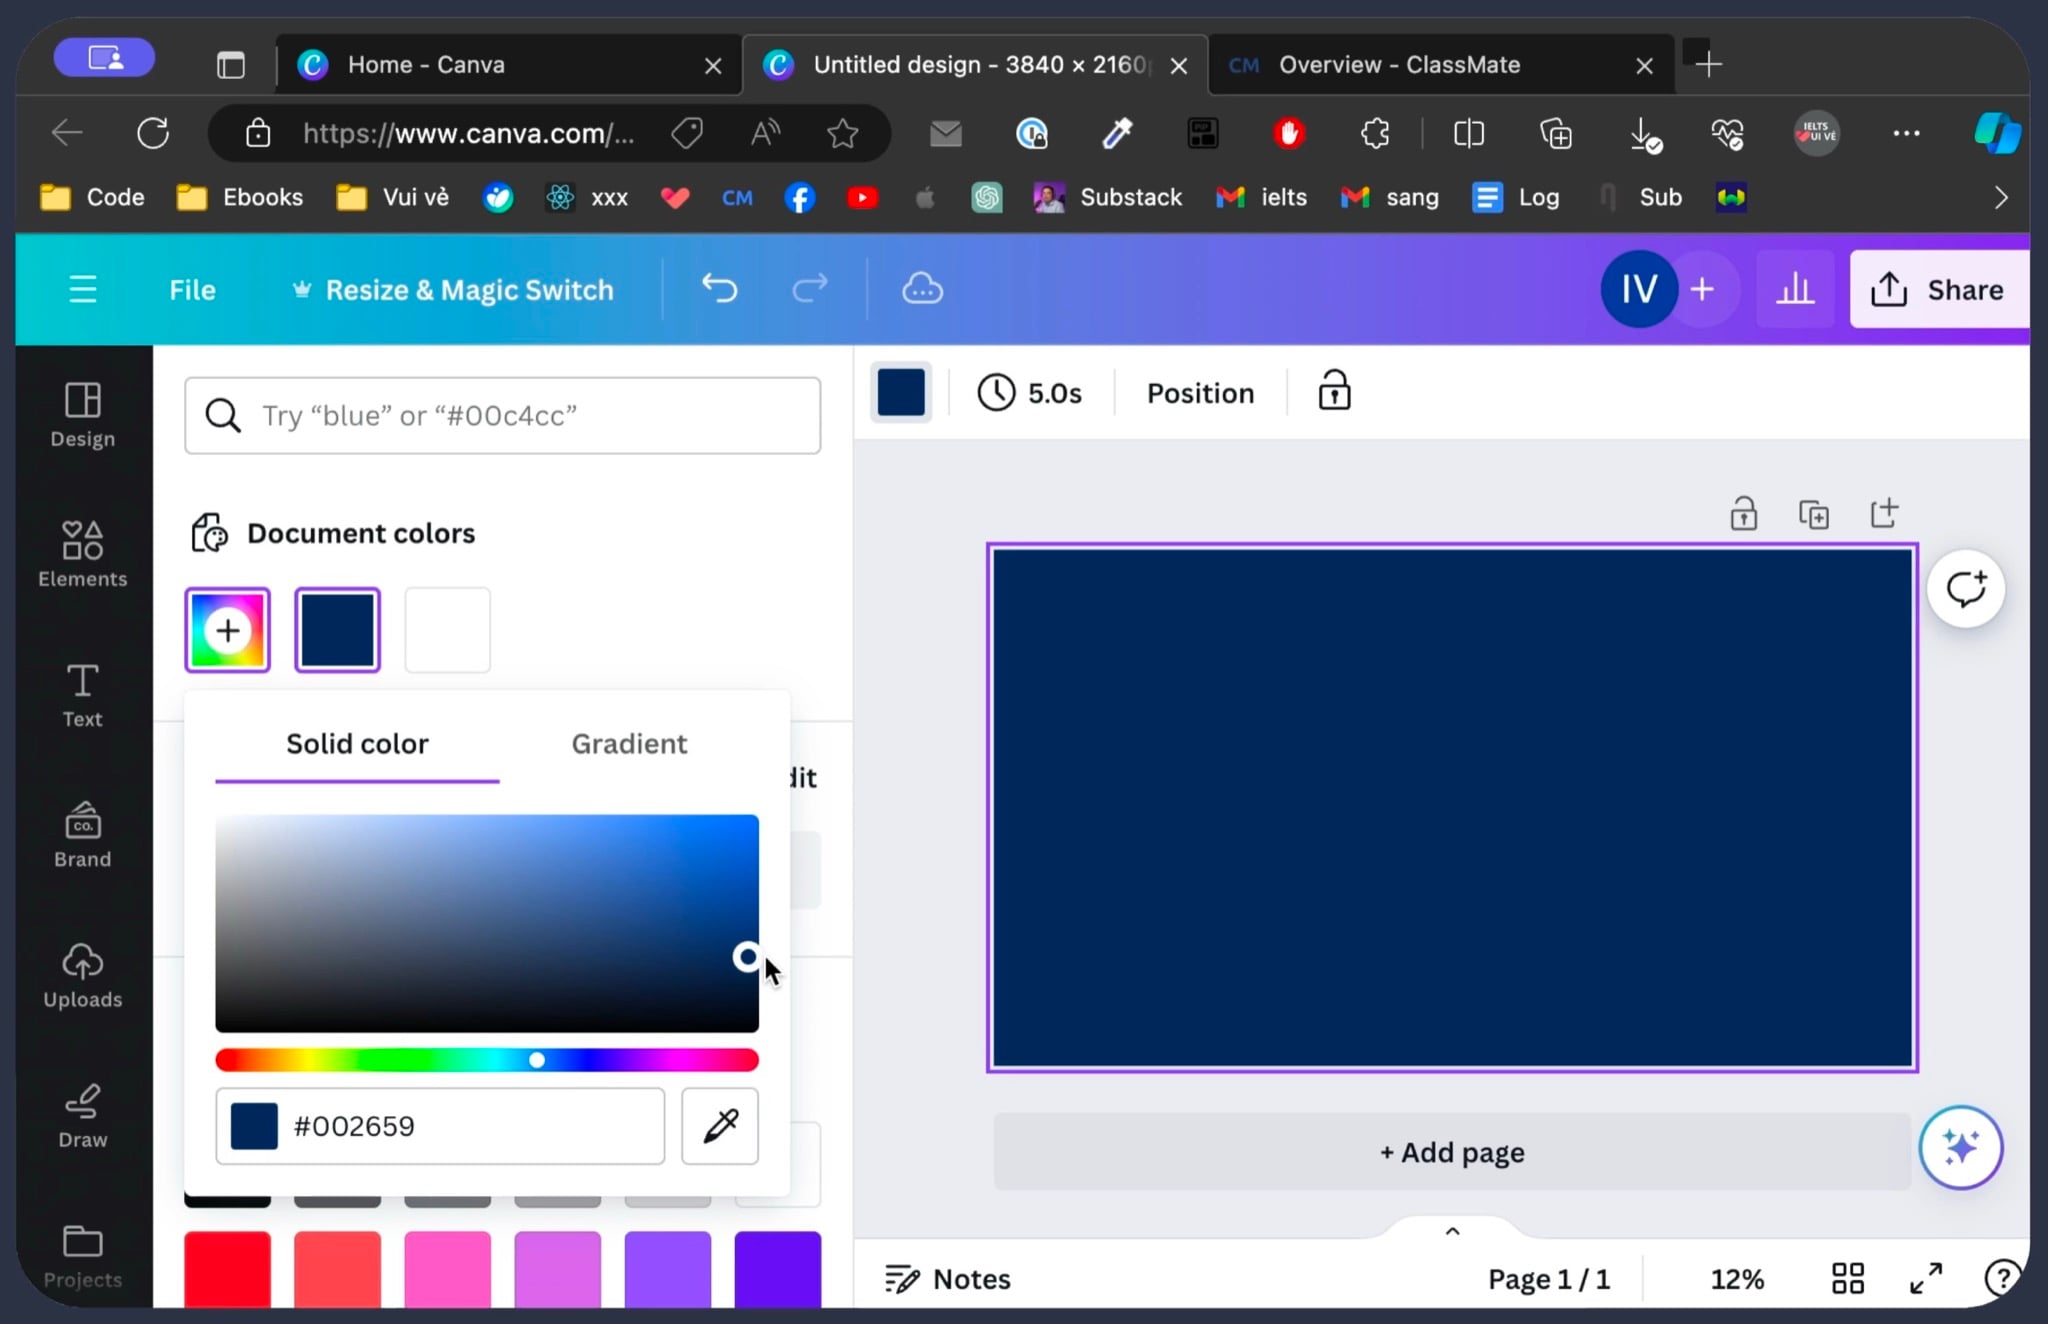Toggle the lock icon in the toolbar
The height and width of the screenshot is (1324, 2048).
click(x=1334, y=392)
